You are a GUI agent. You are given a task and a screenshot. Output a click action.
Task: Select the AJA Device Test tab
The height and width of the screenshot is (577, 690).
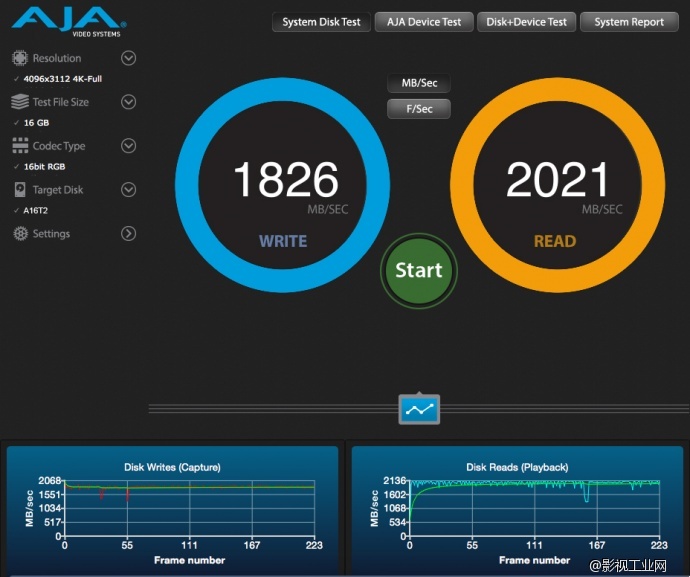coord(424,22)
